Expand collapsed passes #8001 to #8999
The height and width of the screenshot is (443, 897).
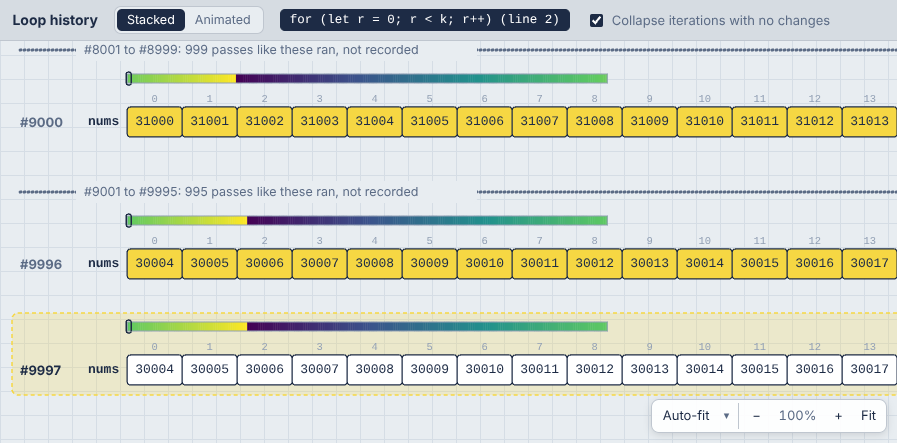point(251,50)
